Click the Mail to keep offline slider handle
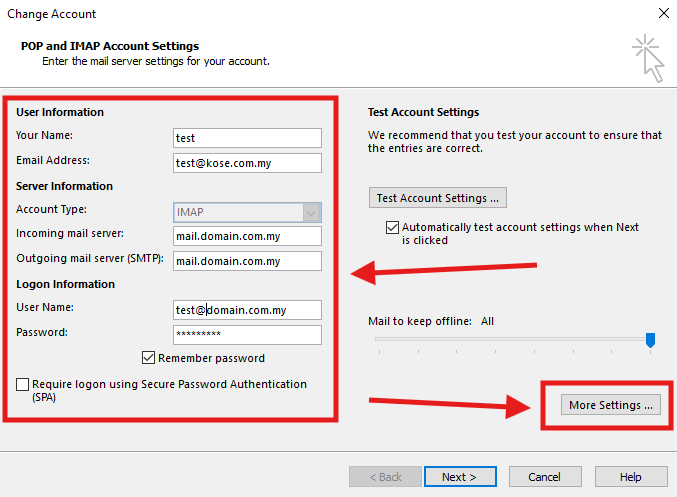 pos(650,340)
